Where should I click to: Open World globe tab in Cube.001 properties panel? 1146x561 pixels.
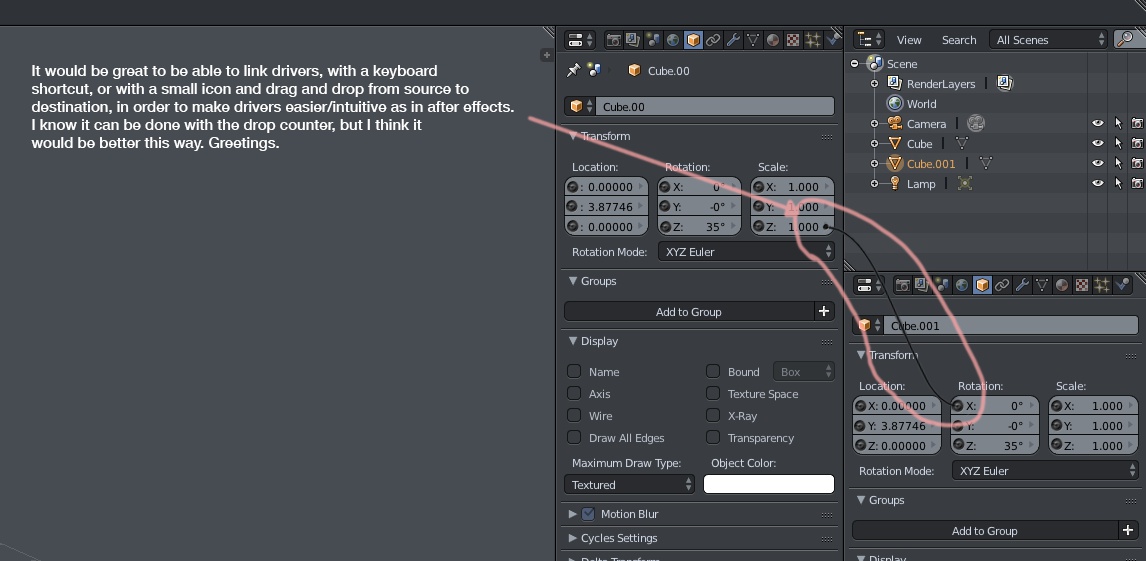962,285
